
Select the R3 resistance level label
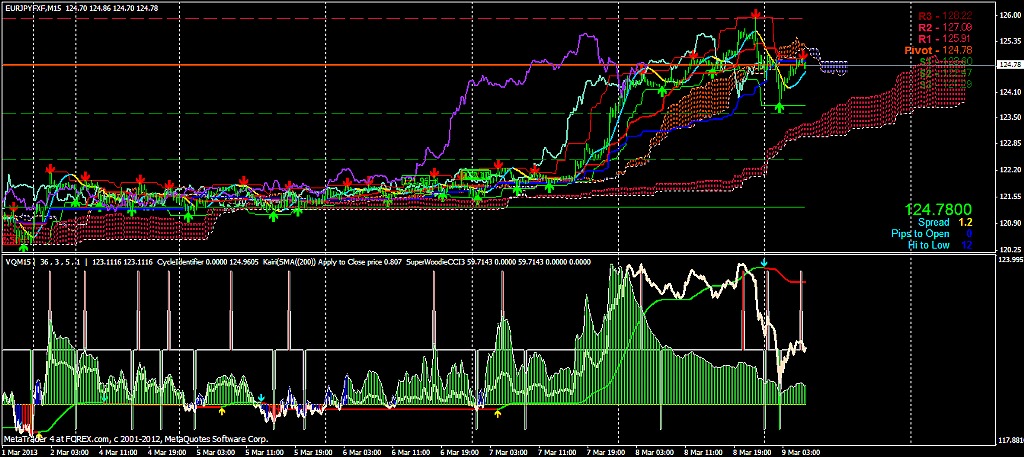click(945, 16)
